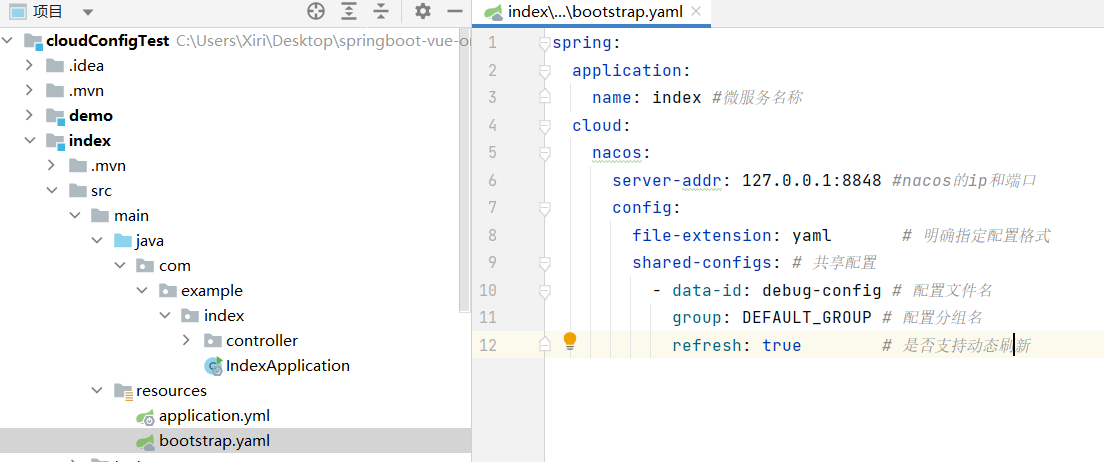
Task: Collapse the main folder
Action: point(75,216)
